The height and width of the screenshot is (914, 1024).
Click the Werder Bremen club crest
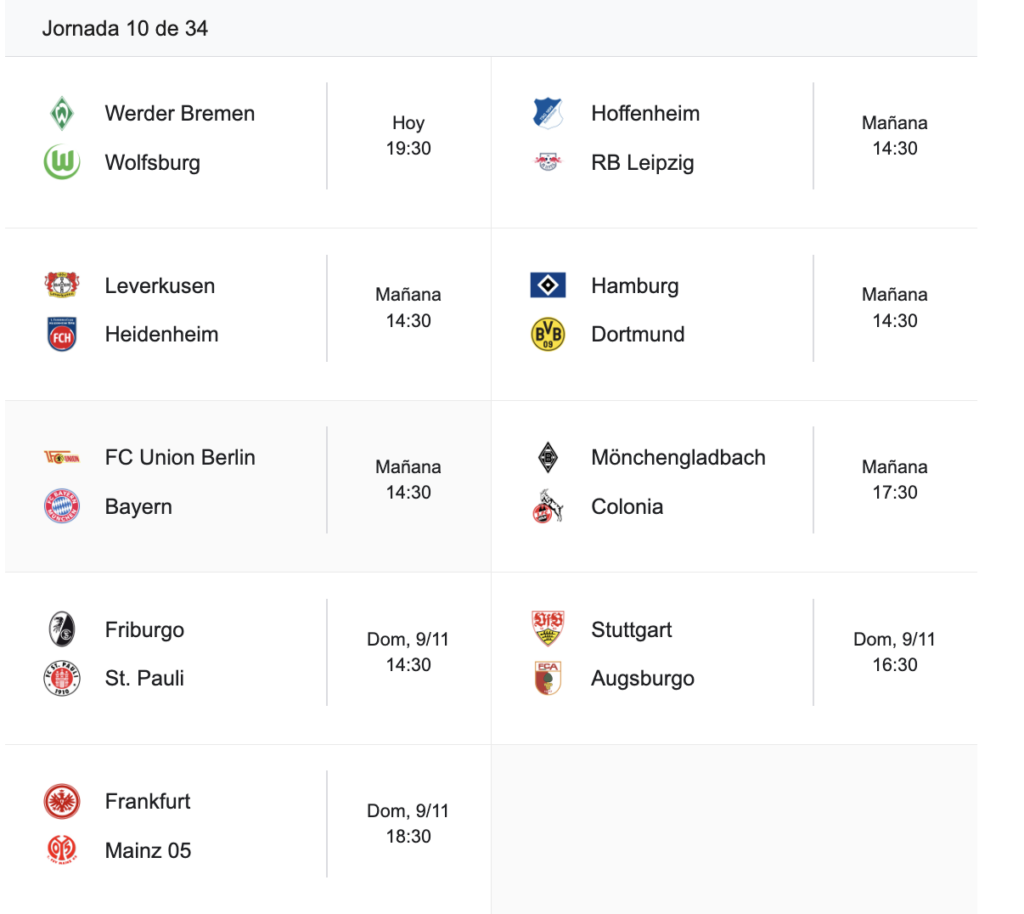[62, 113]
